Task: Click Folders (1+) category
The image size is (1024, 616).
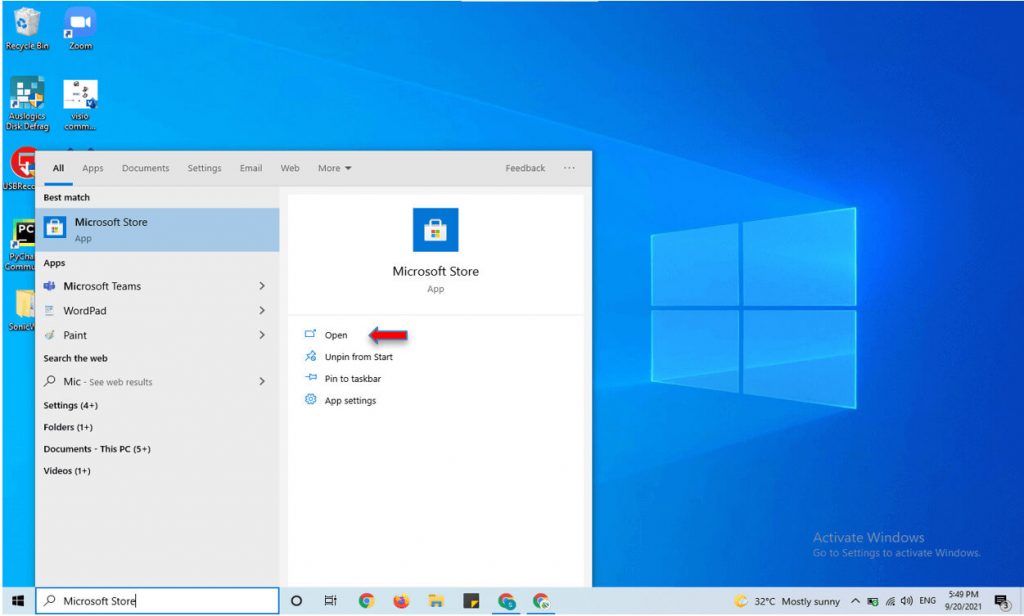Action: (68, 427)
